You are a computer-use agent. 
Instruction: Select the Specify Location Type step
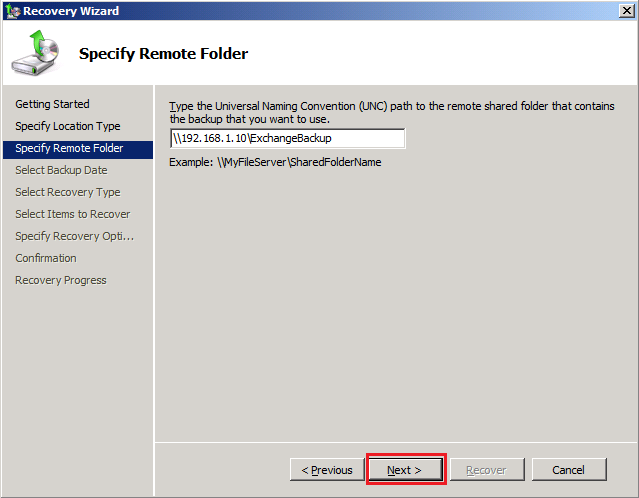point(67,126)
